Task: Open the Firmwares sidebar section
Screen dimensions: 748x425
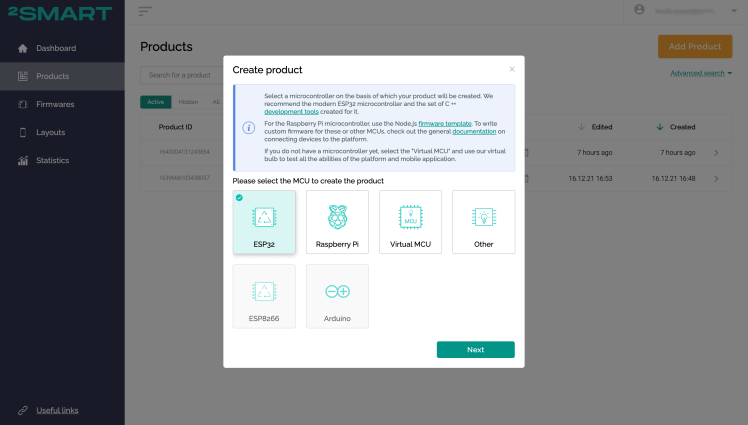Action: pos(55,104)
